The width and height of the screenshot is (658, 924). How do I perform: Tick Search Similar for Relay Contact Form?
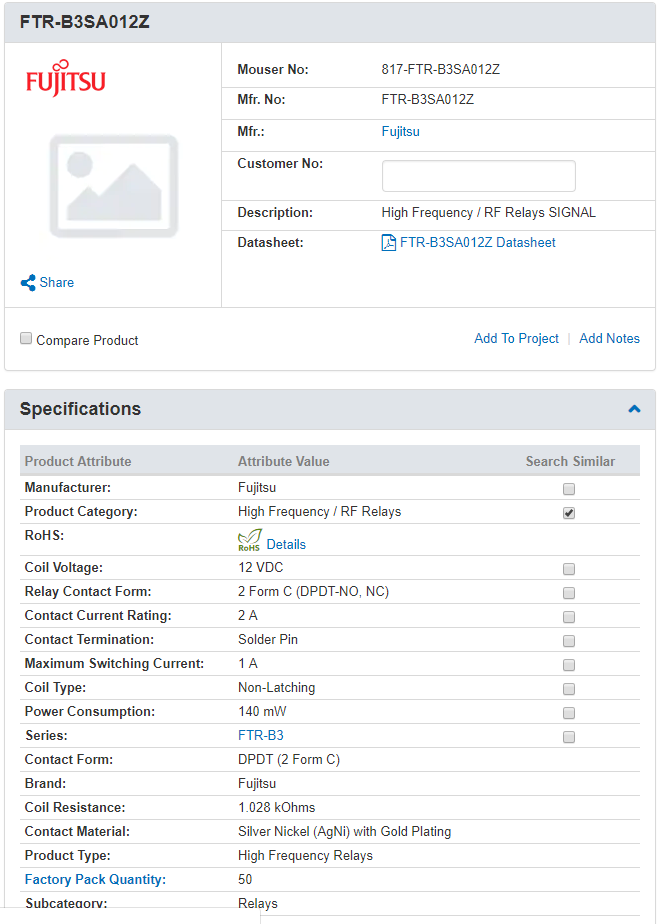click(x=568, y=593)
